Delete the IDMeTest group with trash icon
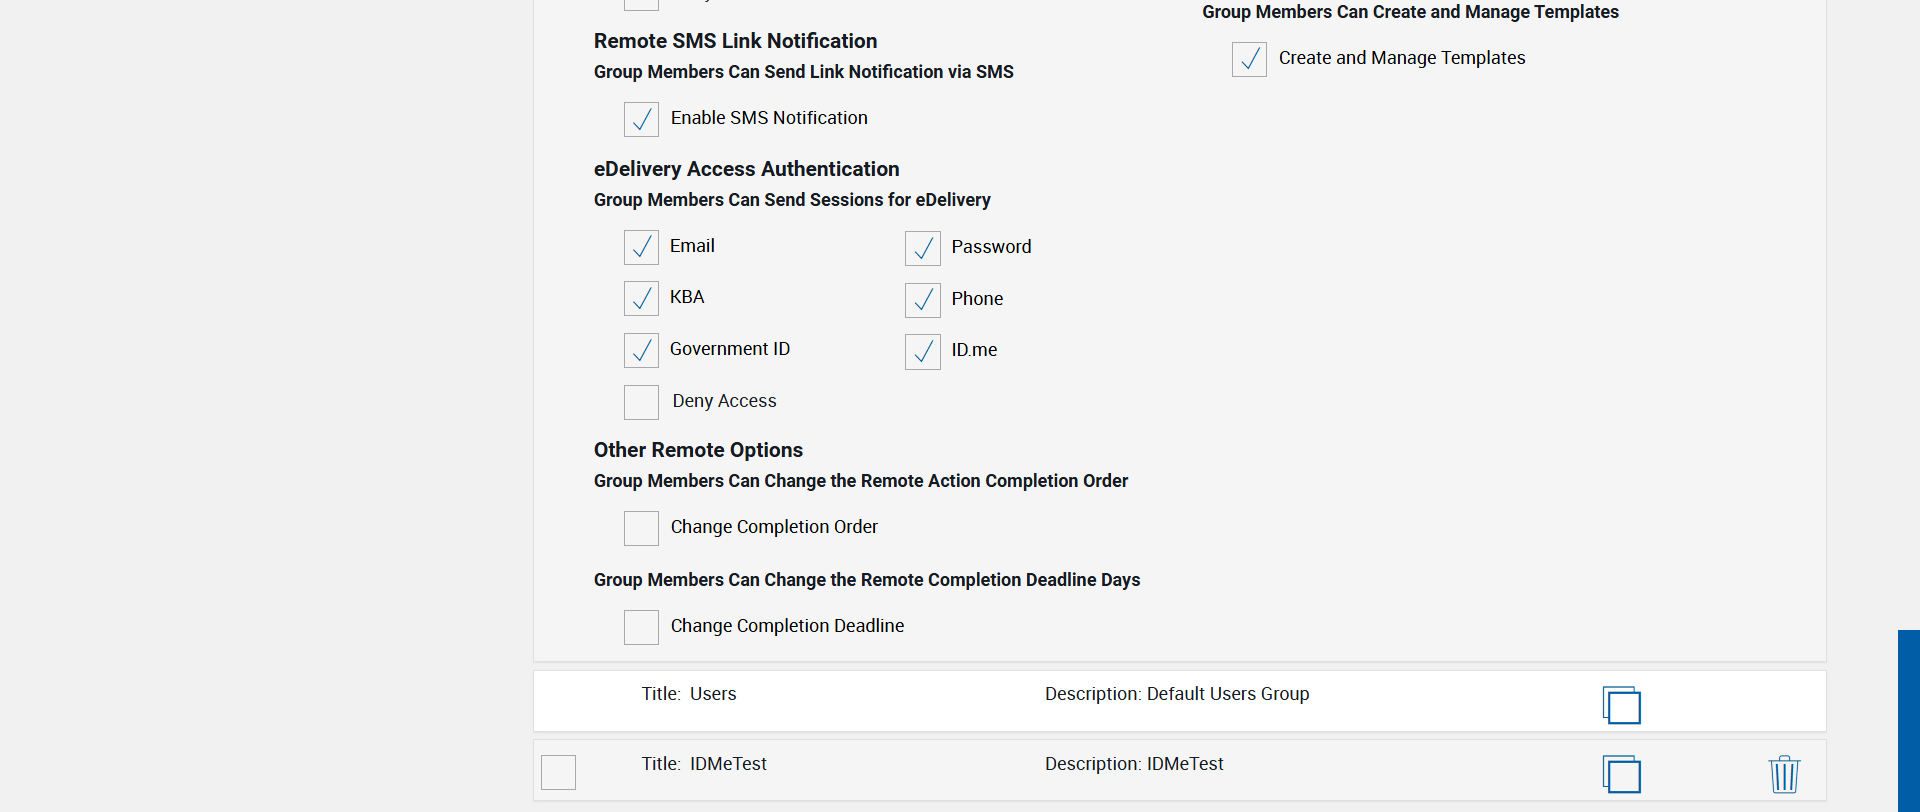Screen dimensions: 1920x812 click(1784, 774)
